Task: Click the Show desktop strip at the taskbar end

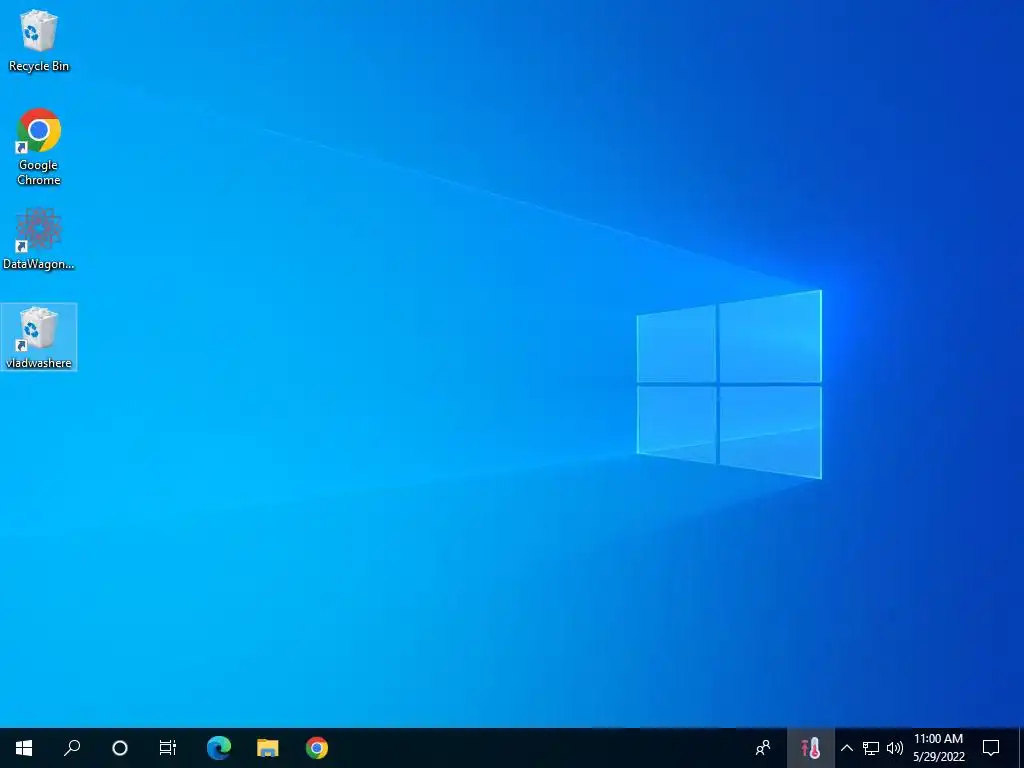Action: click(1021, 748)
